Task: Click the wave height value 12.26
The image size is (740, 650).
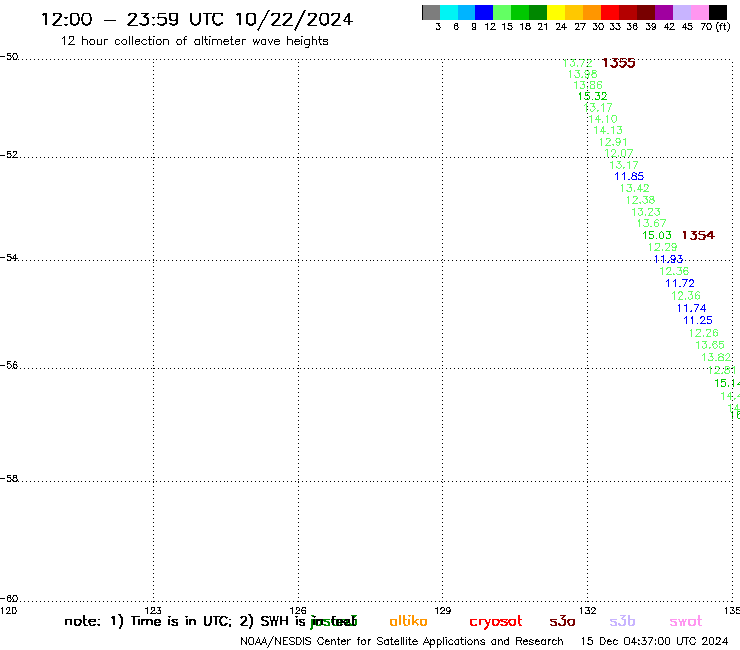Action: (x=704, y=333)
